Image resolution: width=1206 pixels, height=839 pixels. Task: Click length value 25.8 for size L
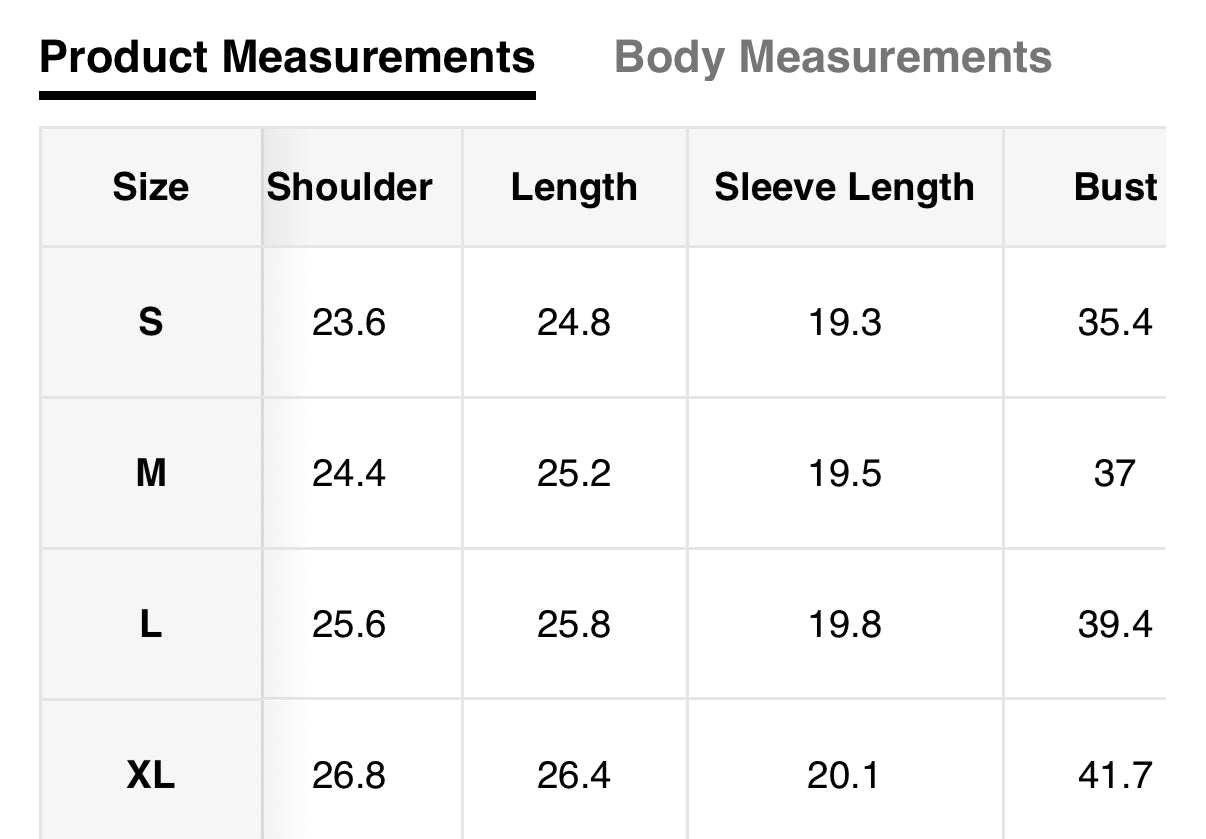click(x=574, y=624)
